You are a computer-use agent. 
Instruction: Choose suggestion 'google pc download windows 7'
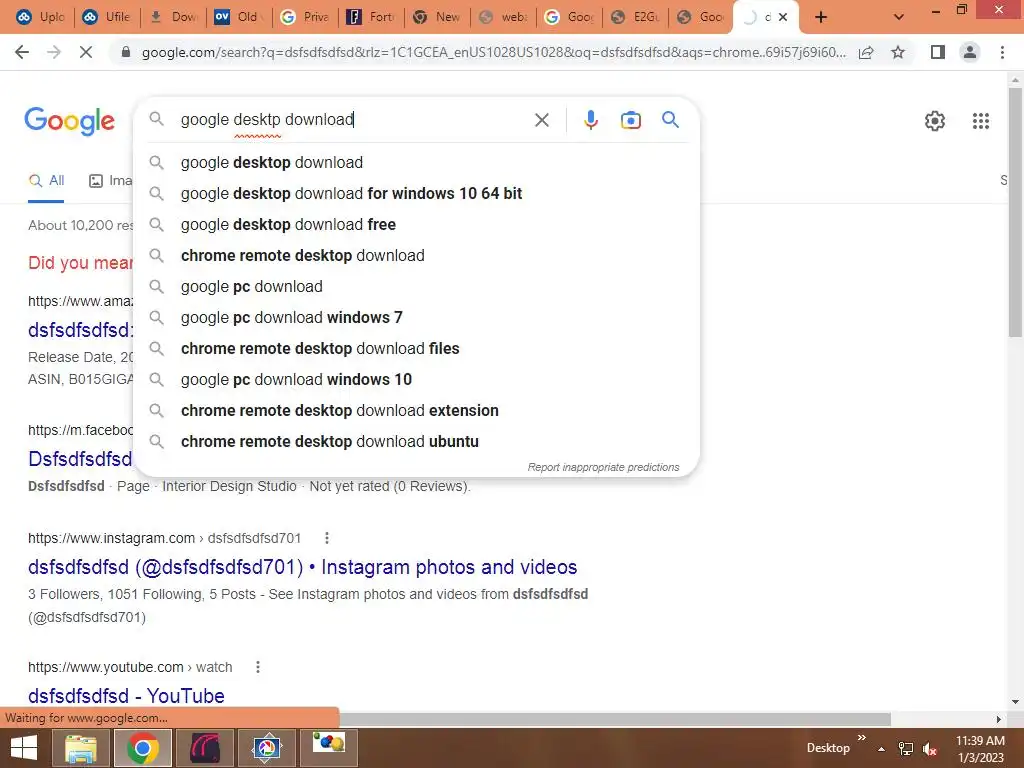417,317
